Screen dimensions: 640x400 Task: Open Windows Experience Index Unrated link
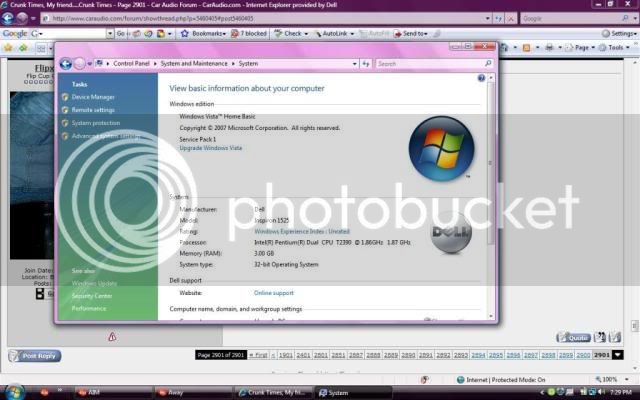click(x=302, y=231)
